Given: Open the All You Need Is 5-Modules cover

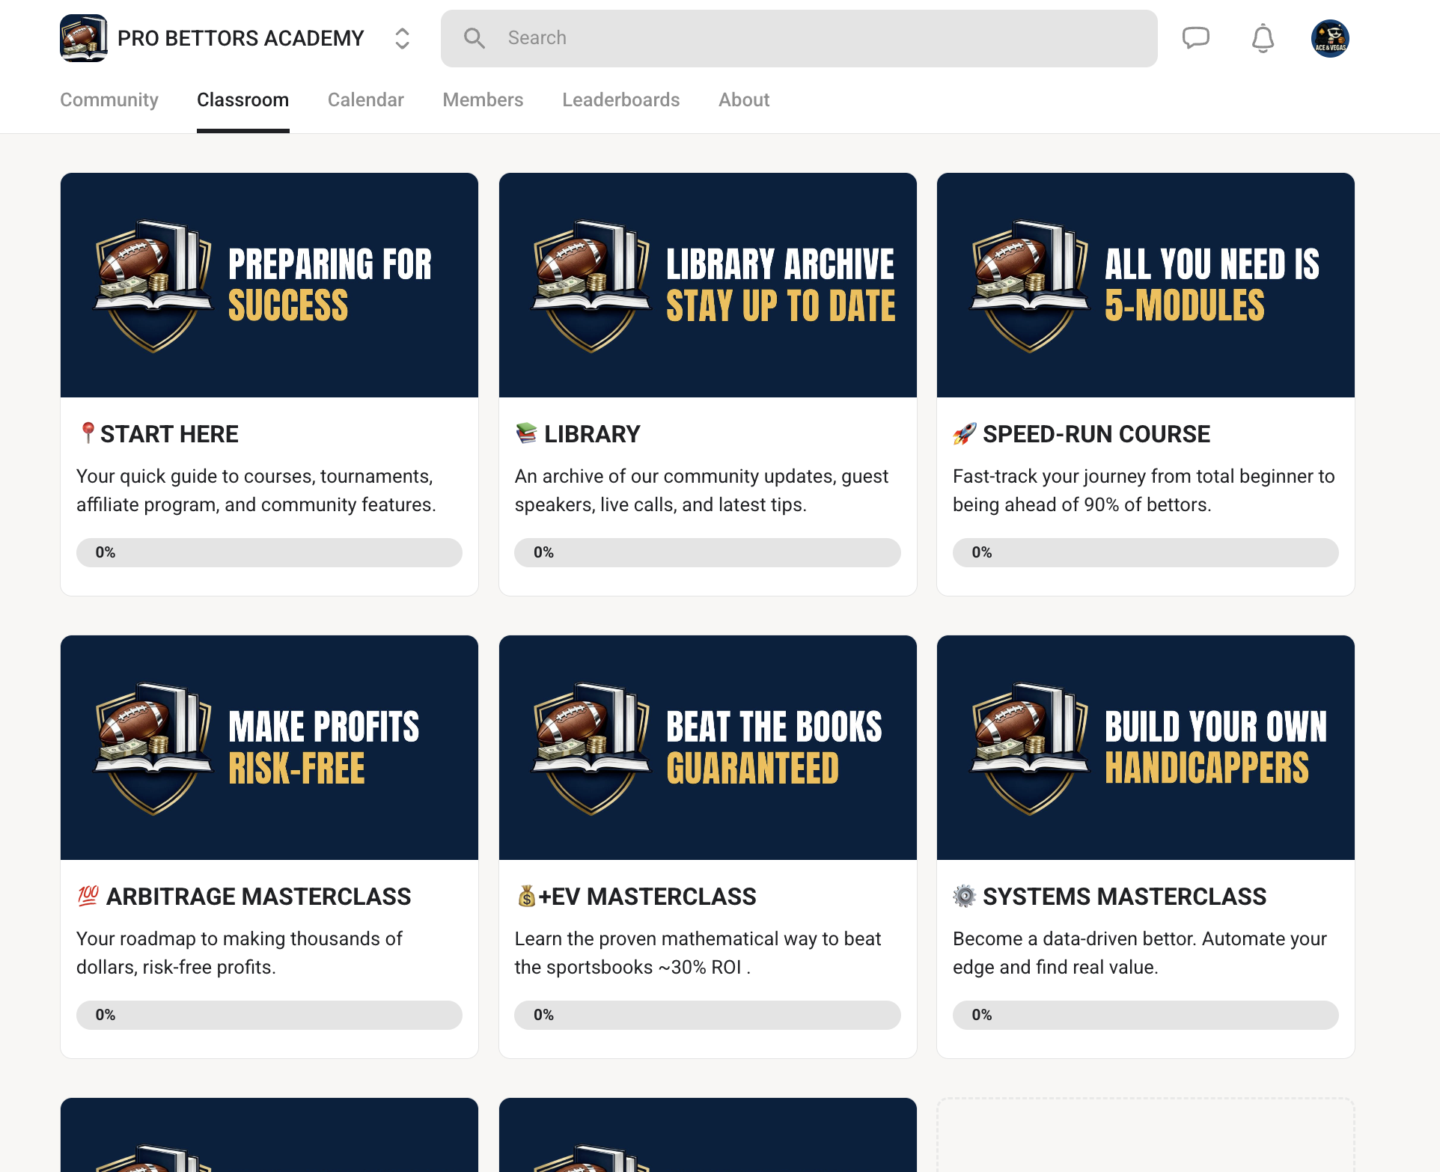Looking at the screenshot, I should (x=1146, y=285).
